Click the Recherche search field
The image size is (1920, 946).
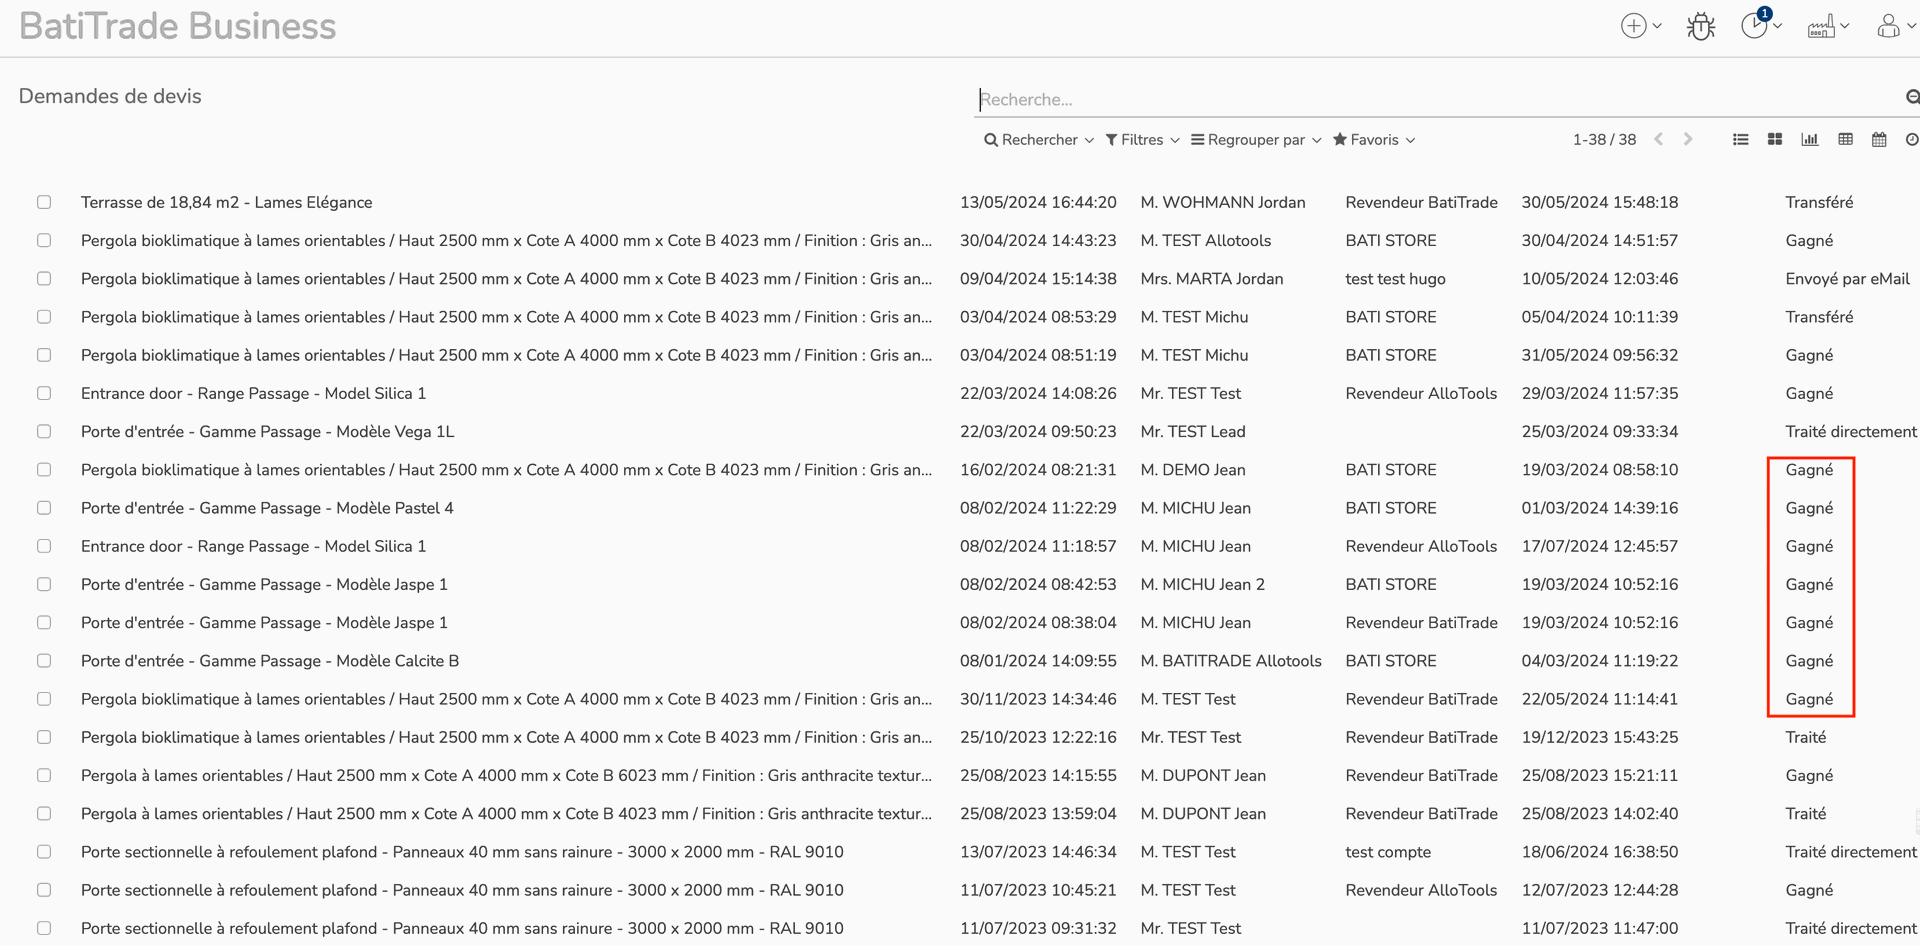[x=1435, y=99]
